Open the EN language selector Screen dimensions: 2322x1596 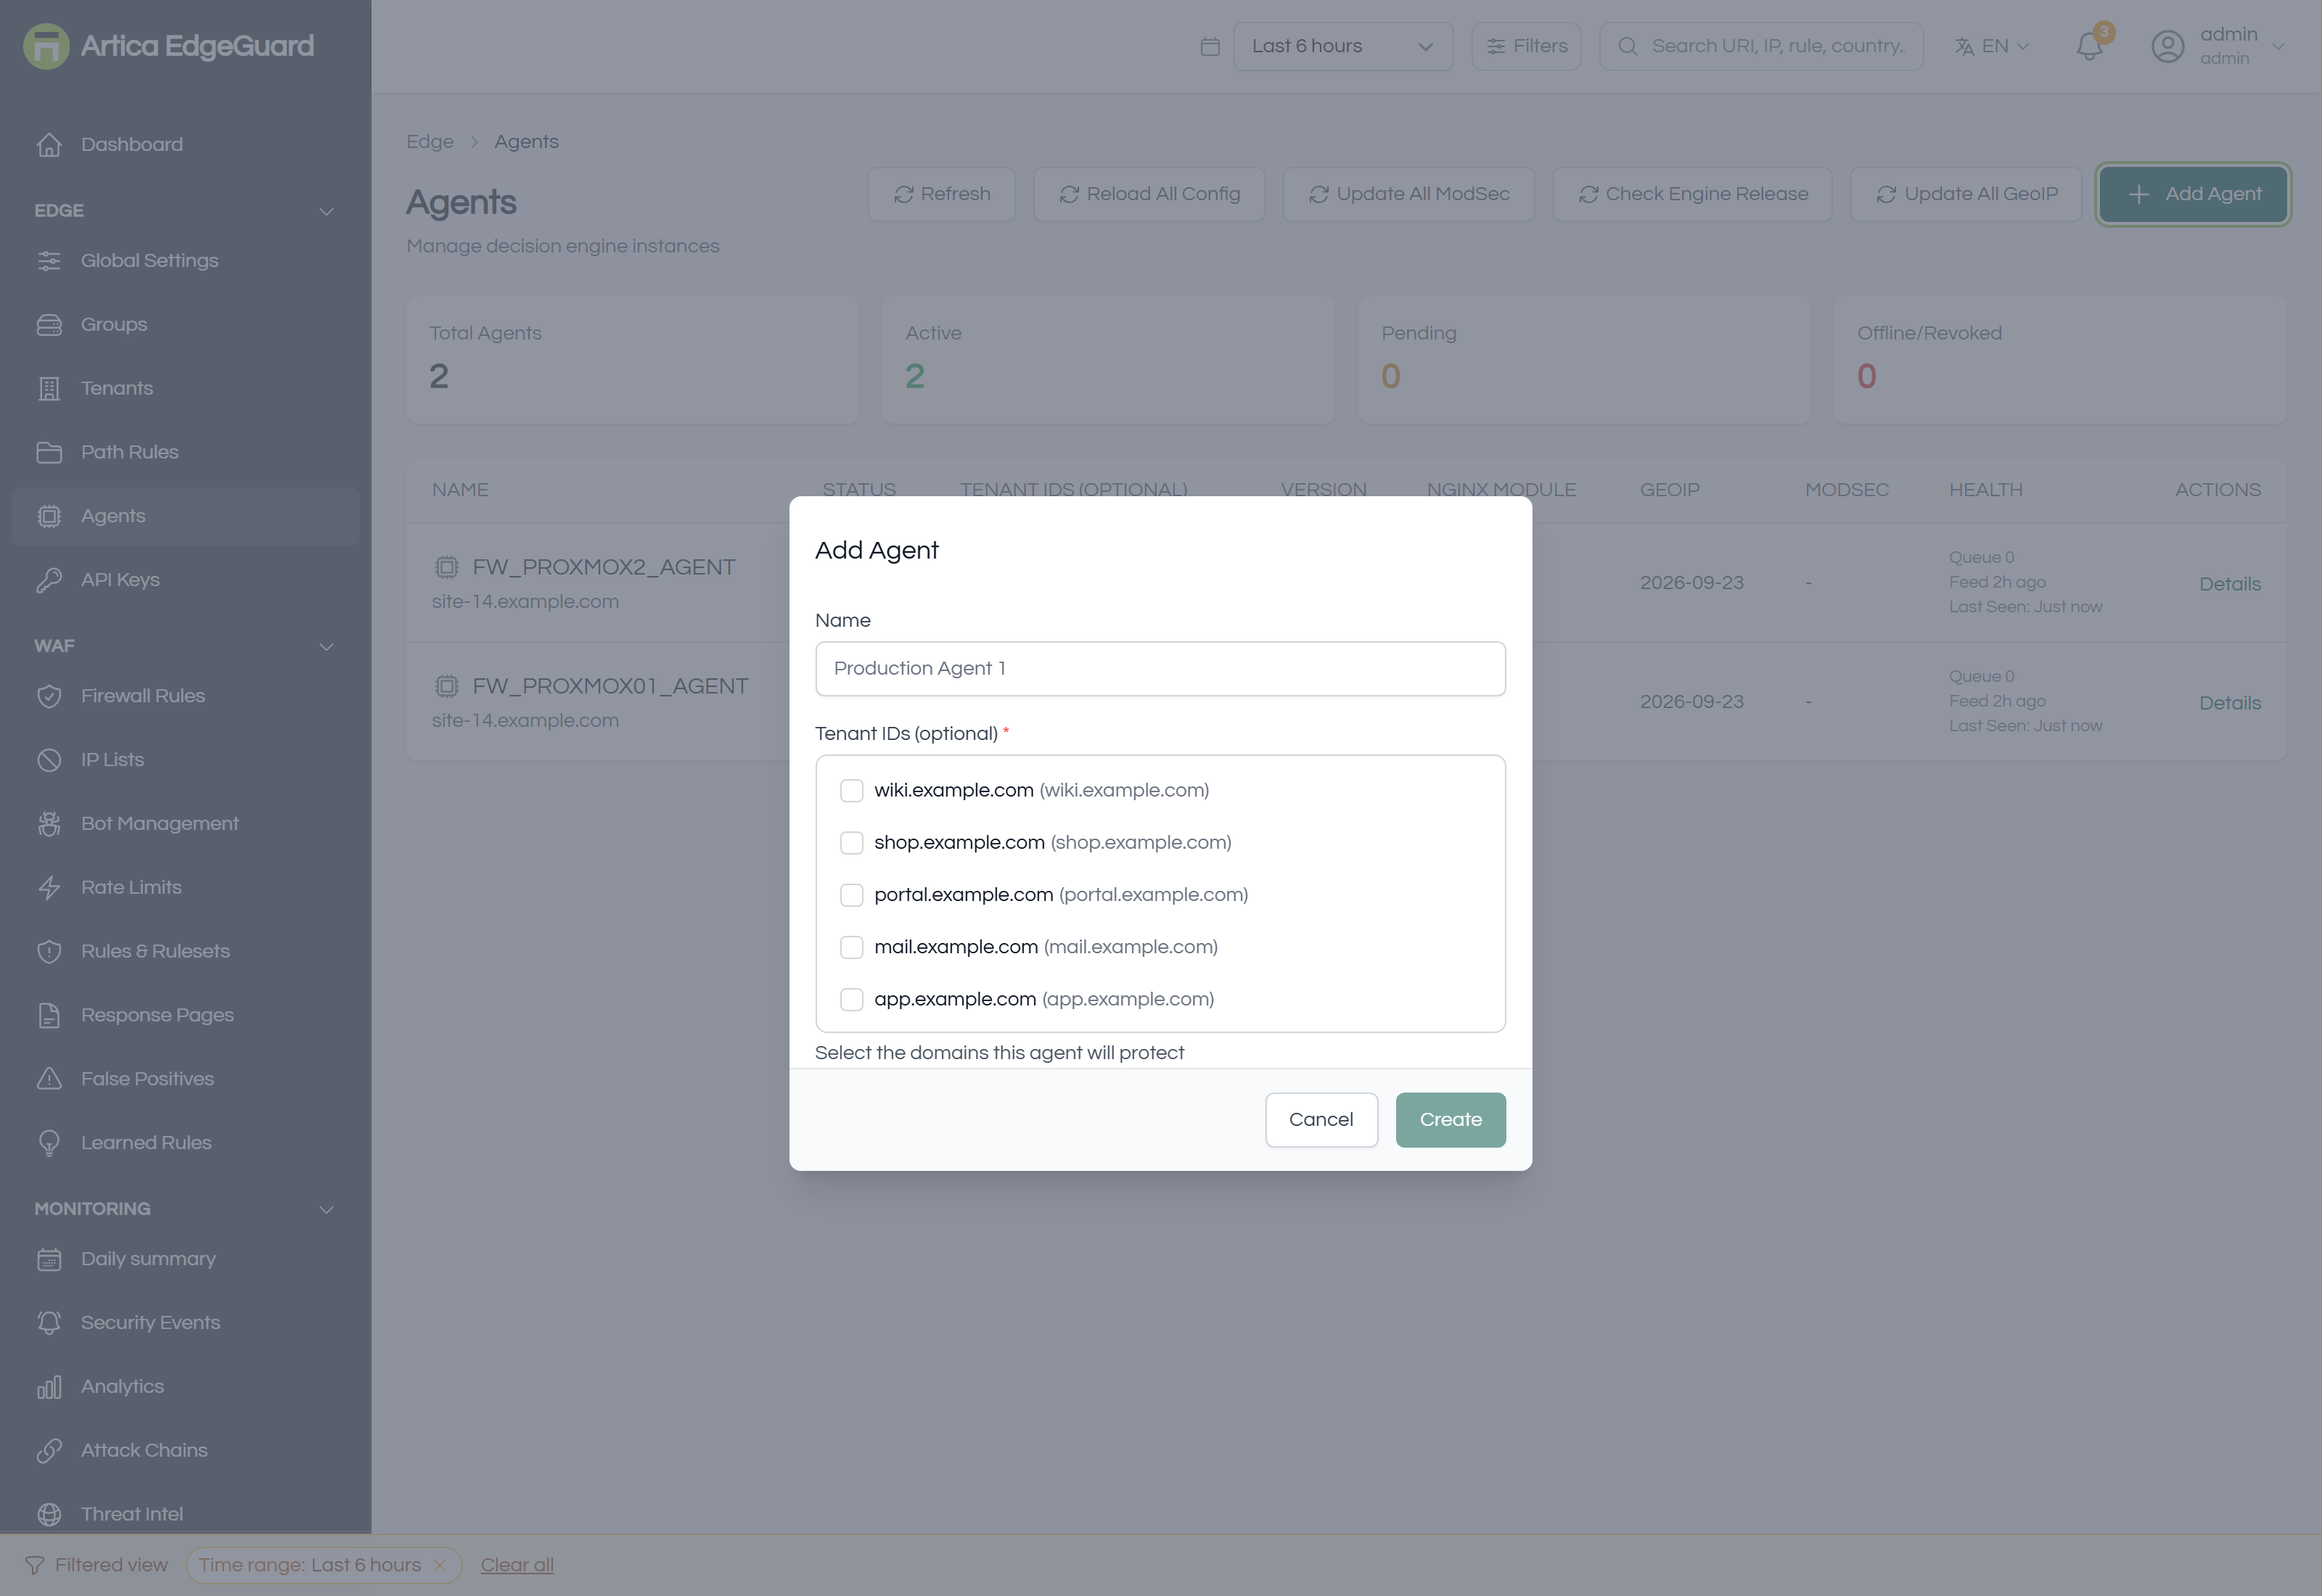(x=1992, y=46)
